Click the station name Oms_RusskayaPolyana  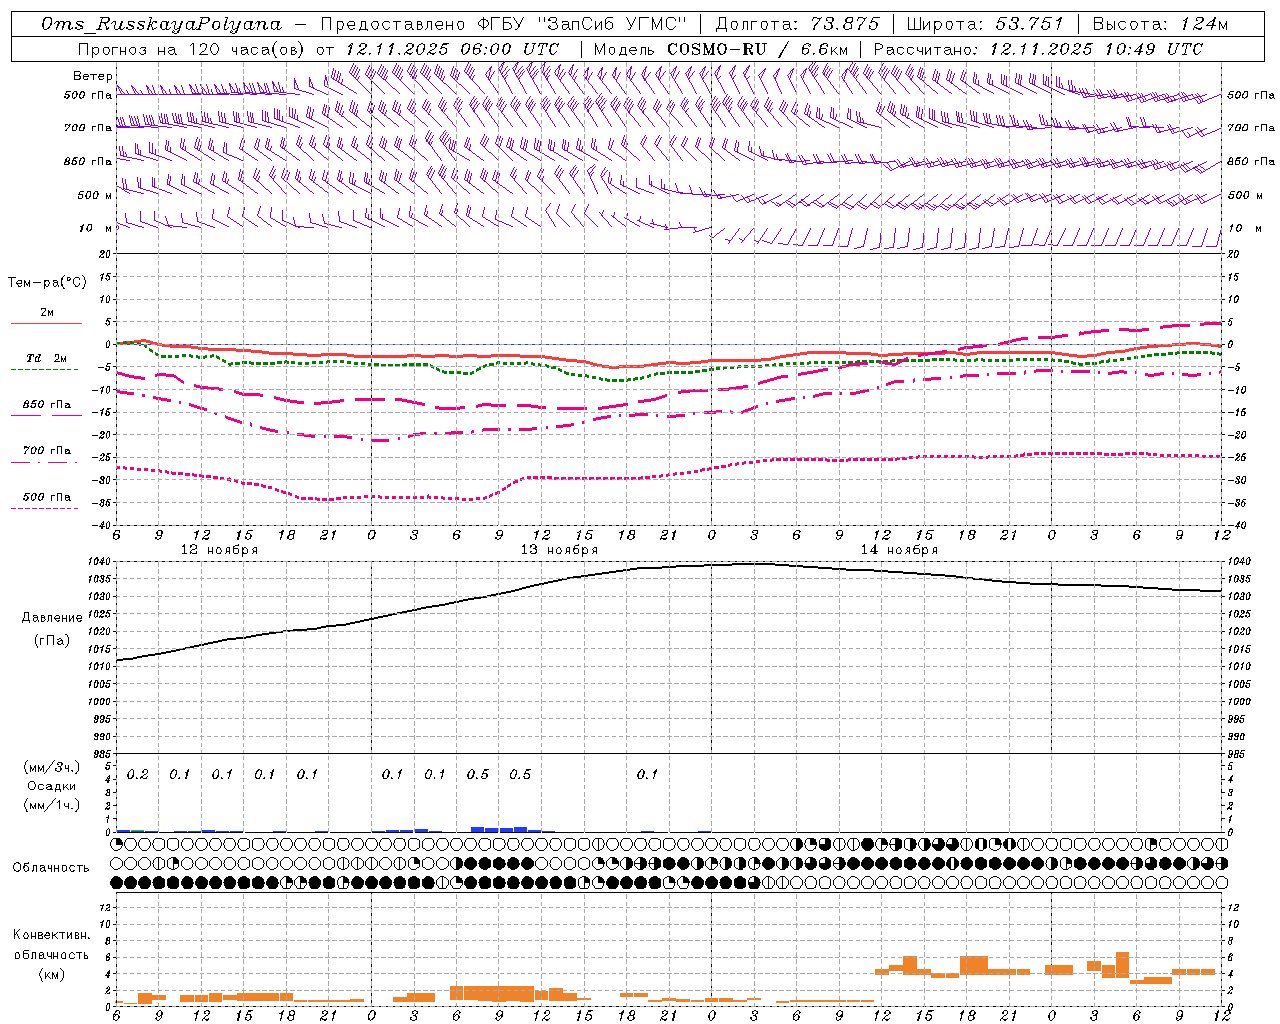(162, 24)
